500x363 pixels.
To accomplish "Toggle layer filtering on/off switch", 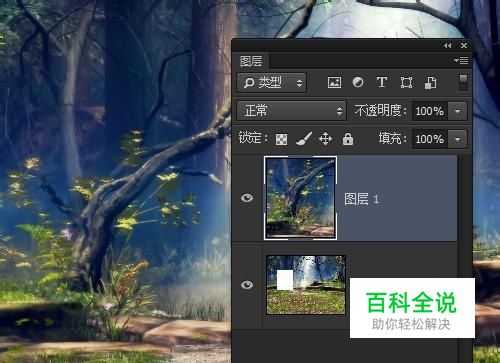I will [463, 82].
